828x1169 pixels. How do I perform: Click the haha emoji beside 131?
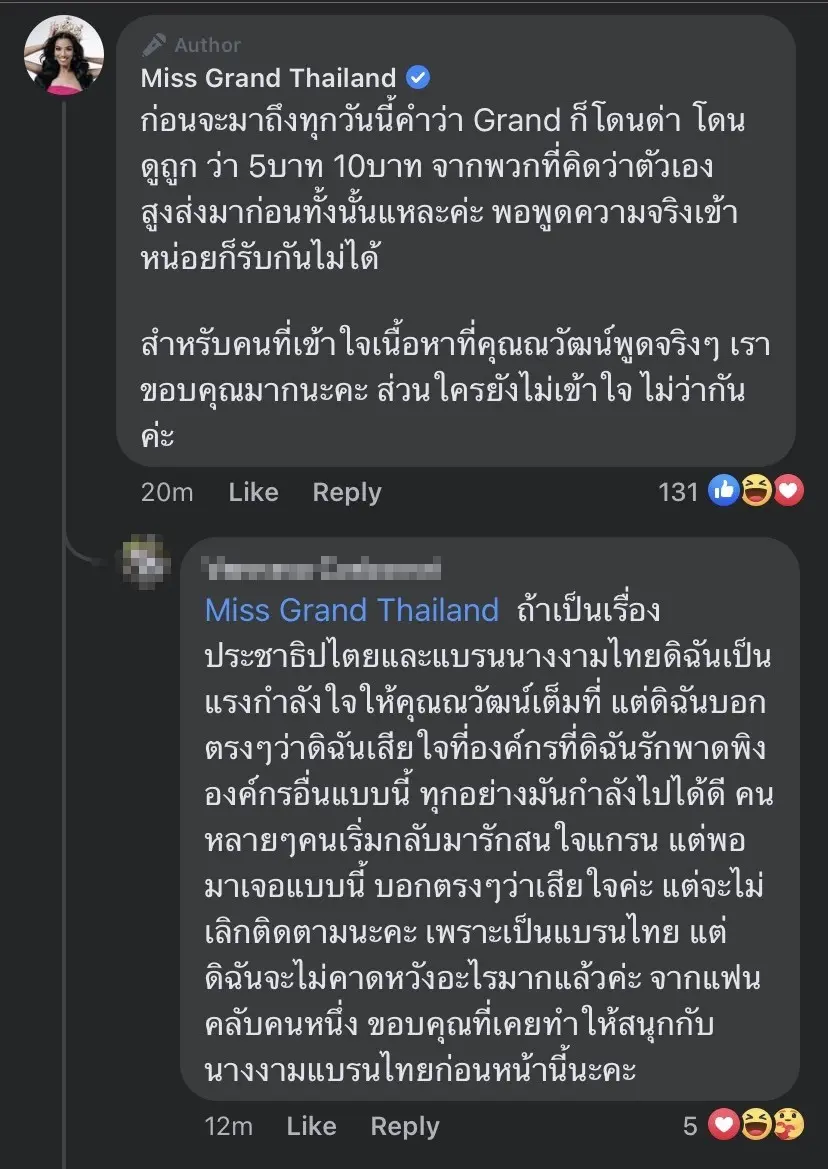point(755,491)
